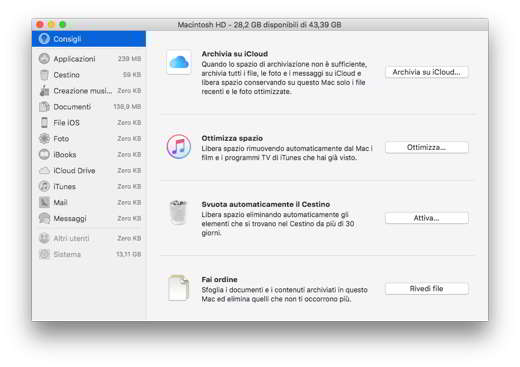
Task: Zoom window with the green button
Action: (x=62, y=25)
